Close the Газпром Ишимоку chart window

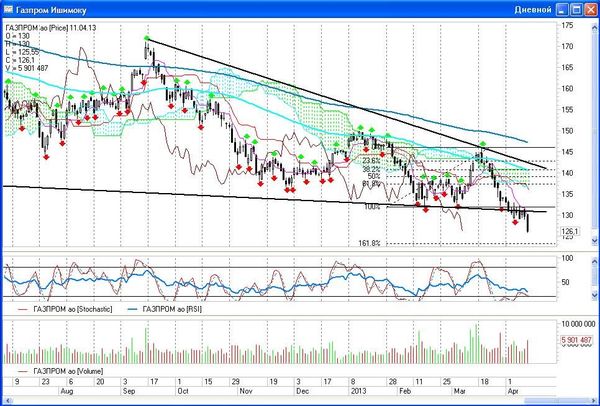(x=591, y=10)
